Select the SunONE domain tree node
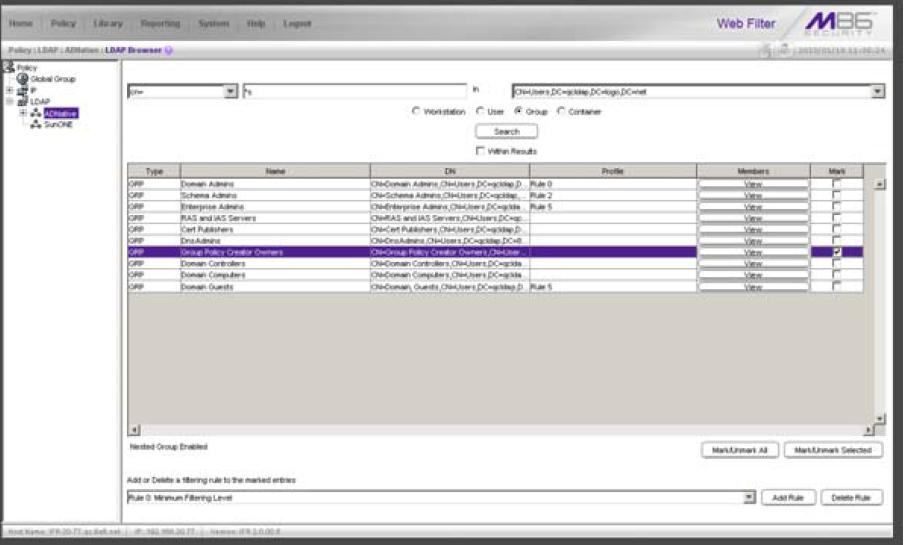This screenshot has width=904, height=545. click(57, 124)
